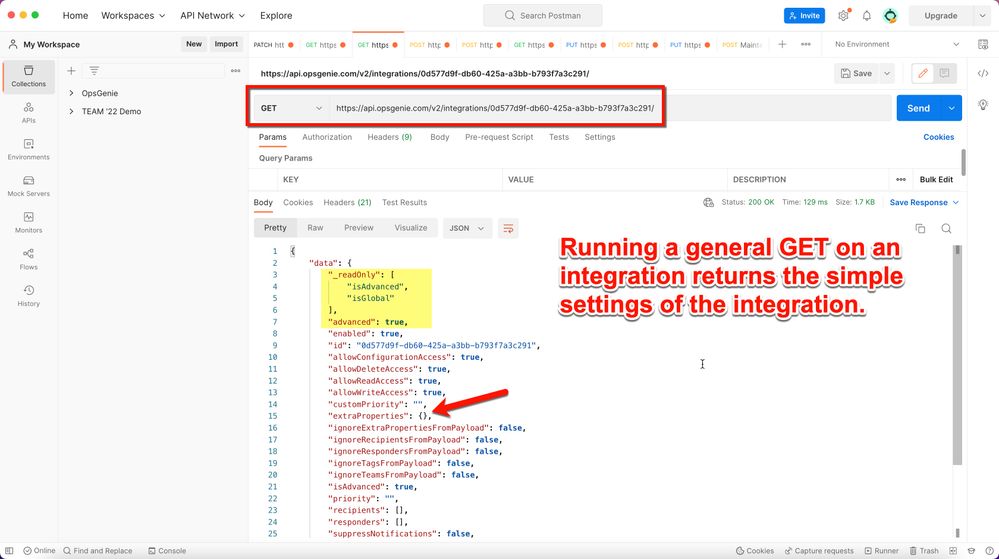This screenshot has width=999, height=559.
Task: Open the History sidebar panel
Action: click(x=29, y=296)
